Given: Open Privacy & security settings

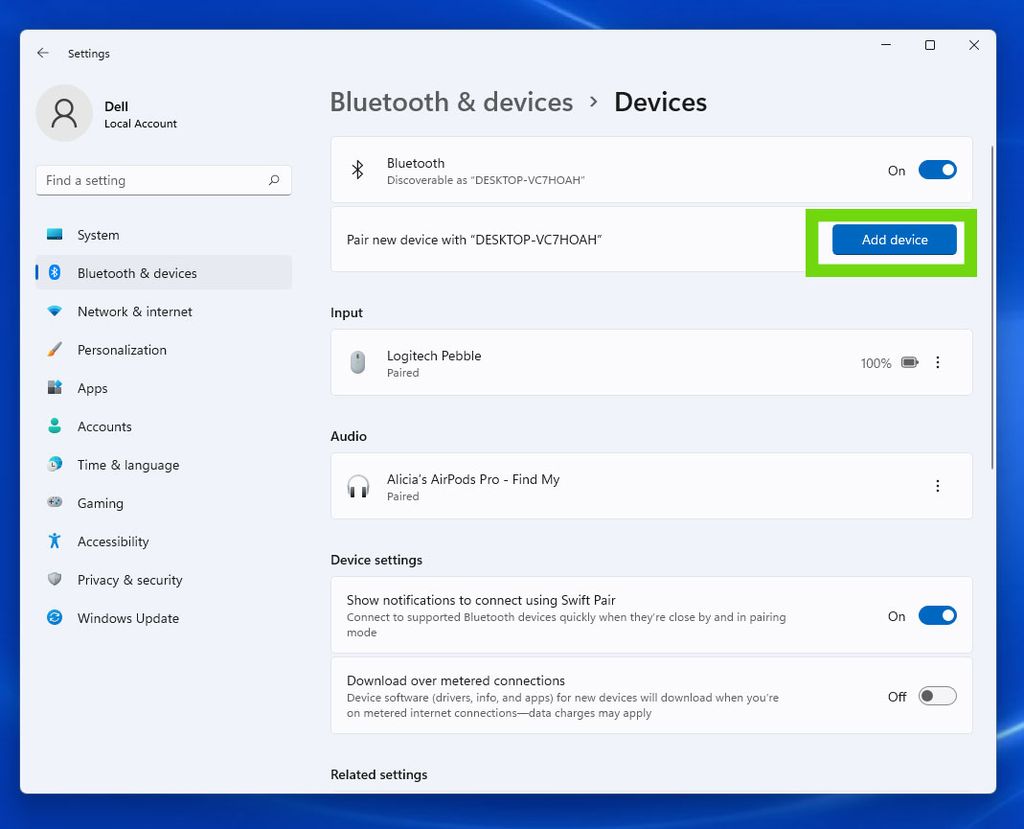Looking at the screenshot, I should [x=130, y=579].
